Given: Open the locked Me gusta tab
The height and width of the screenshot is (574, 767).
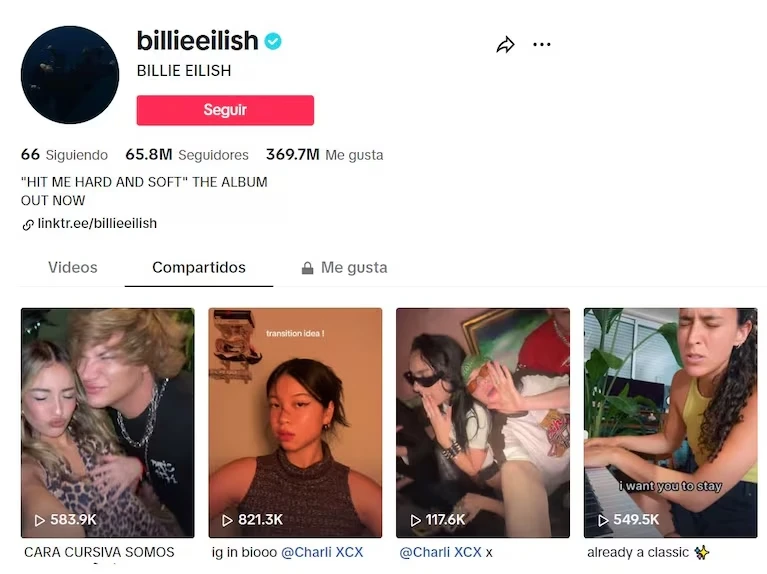Looking at the screenshot, I should coord(344,267).
